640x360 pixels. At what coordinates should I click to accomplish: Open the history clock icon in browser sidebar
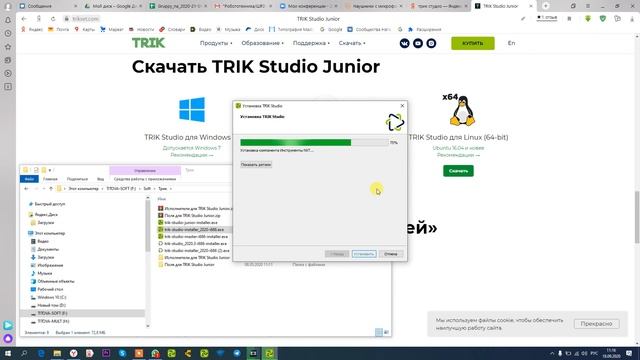click(x=8, y=33)
